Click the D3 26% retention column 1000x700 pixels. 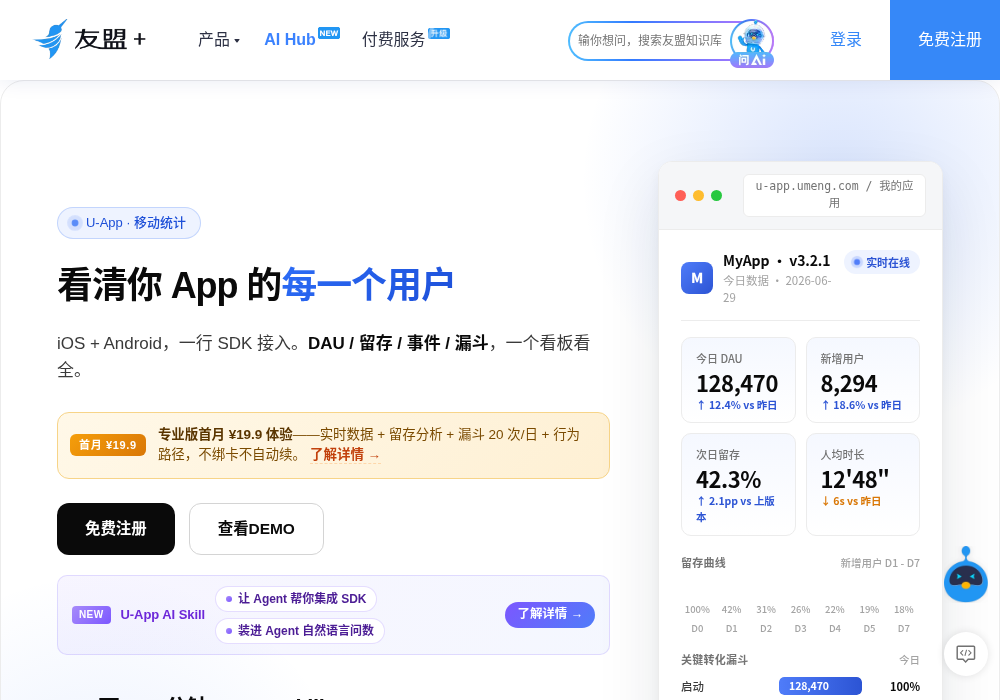point(800,618)
